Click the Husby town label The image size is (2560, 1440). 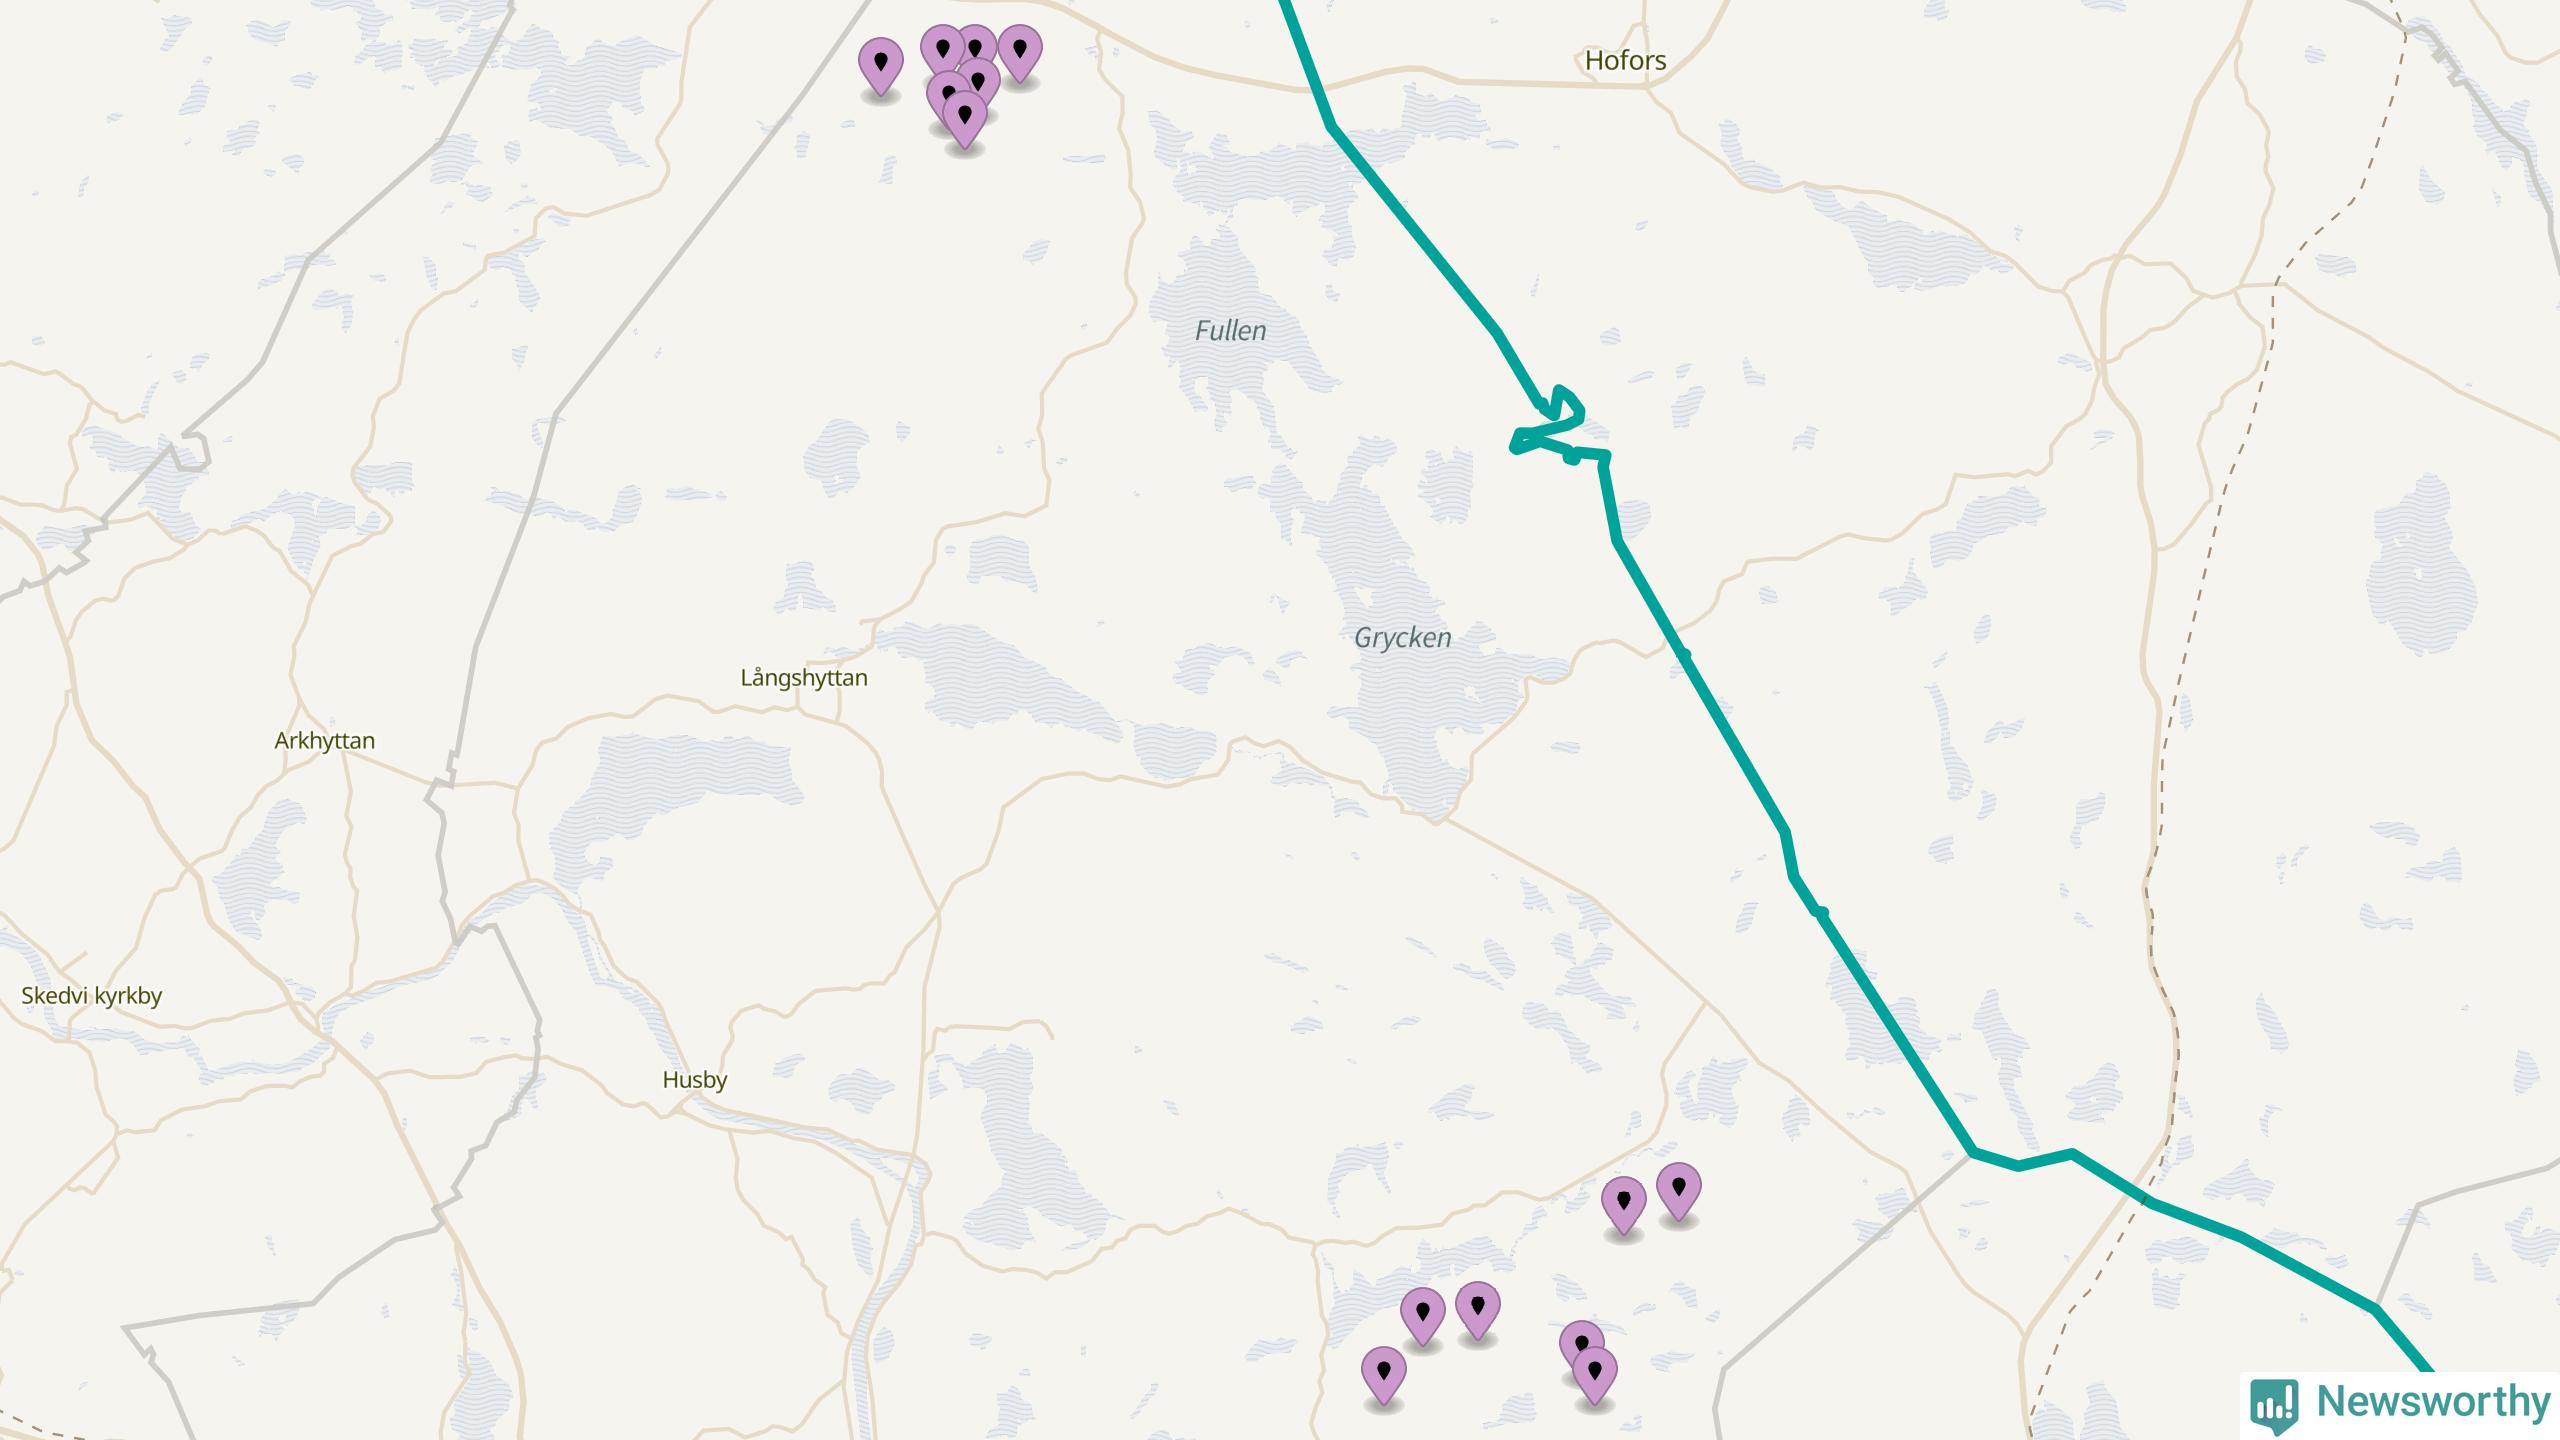click(x=694, y=1080)
